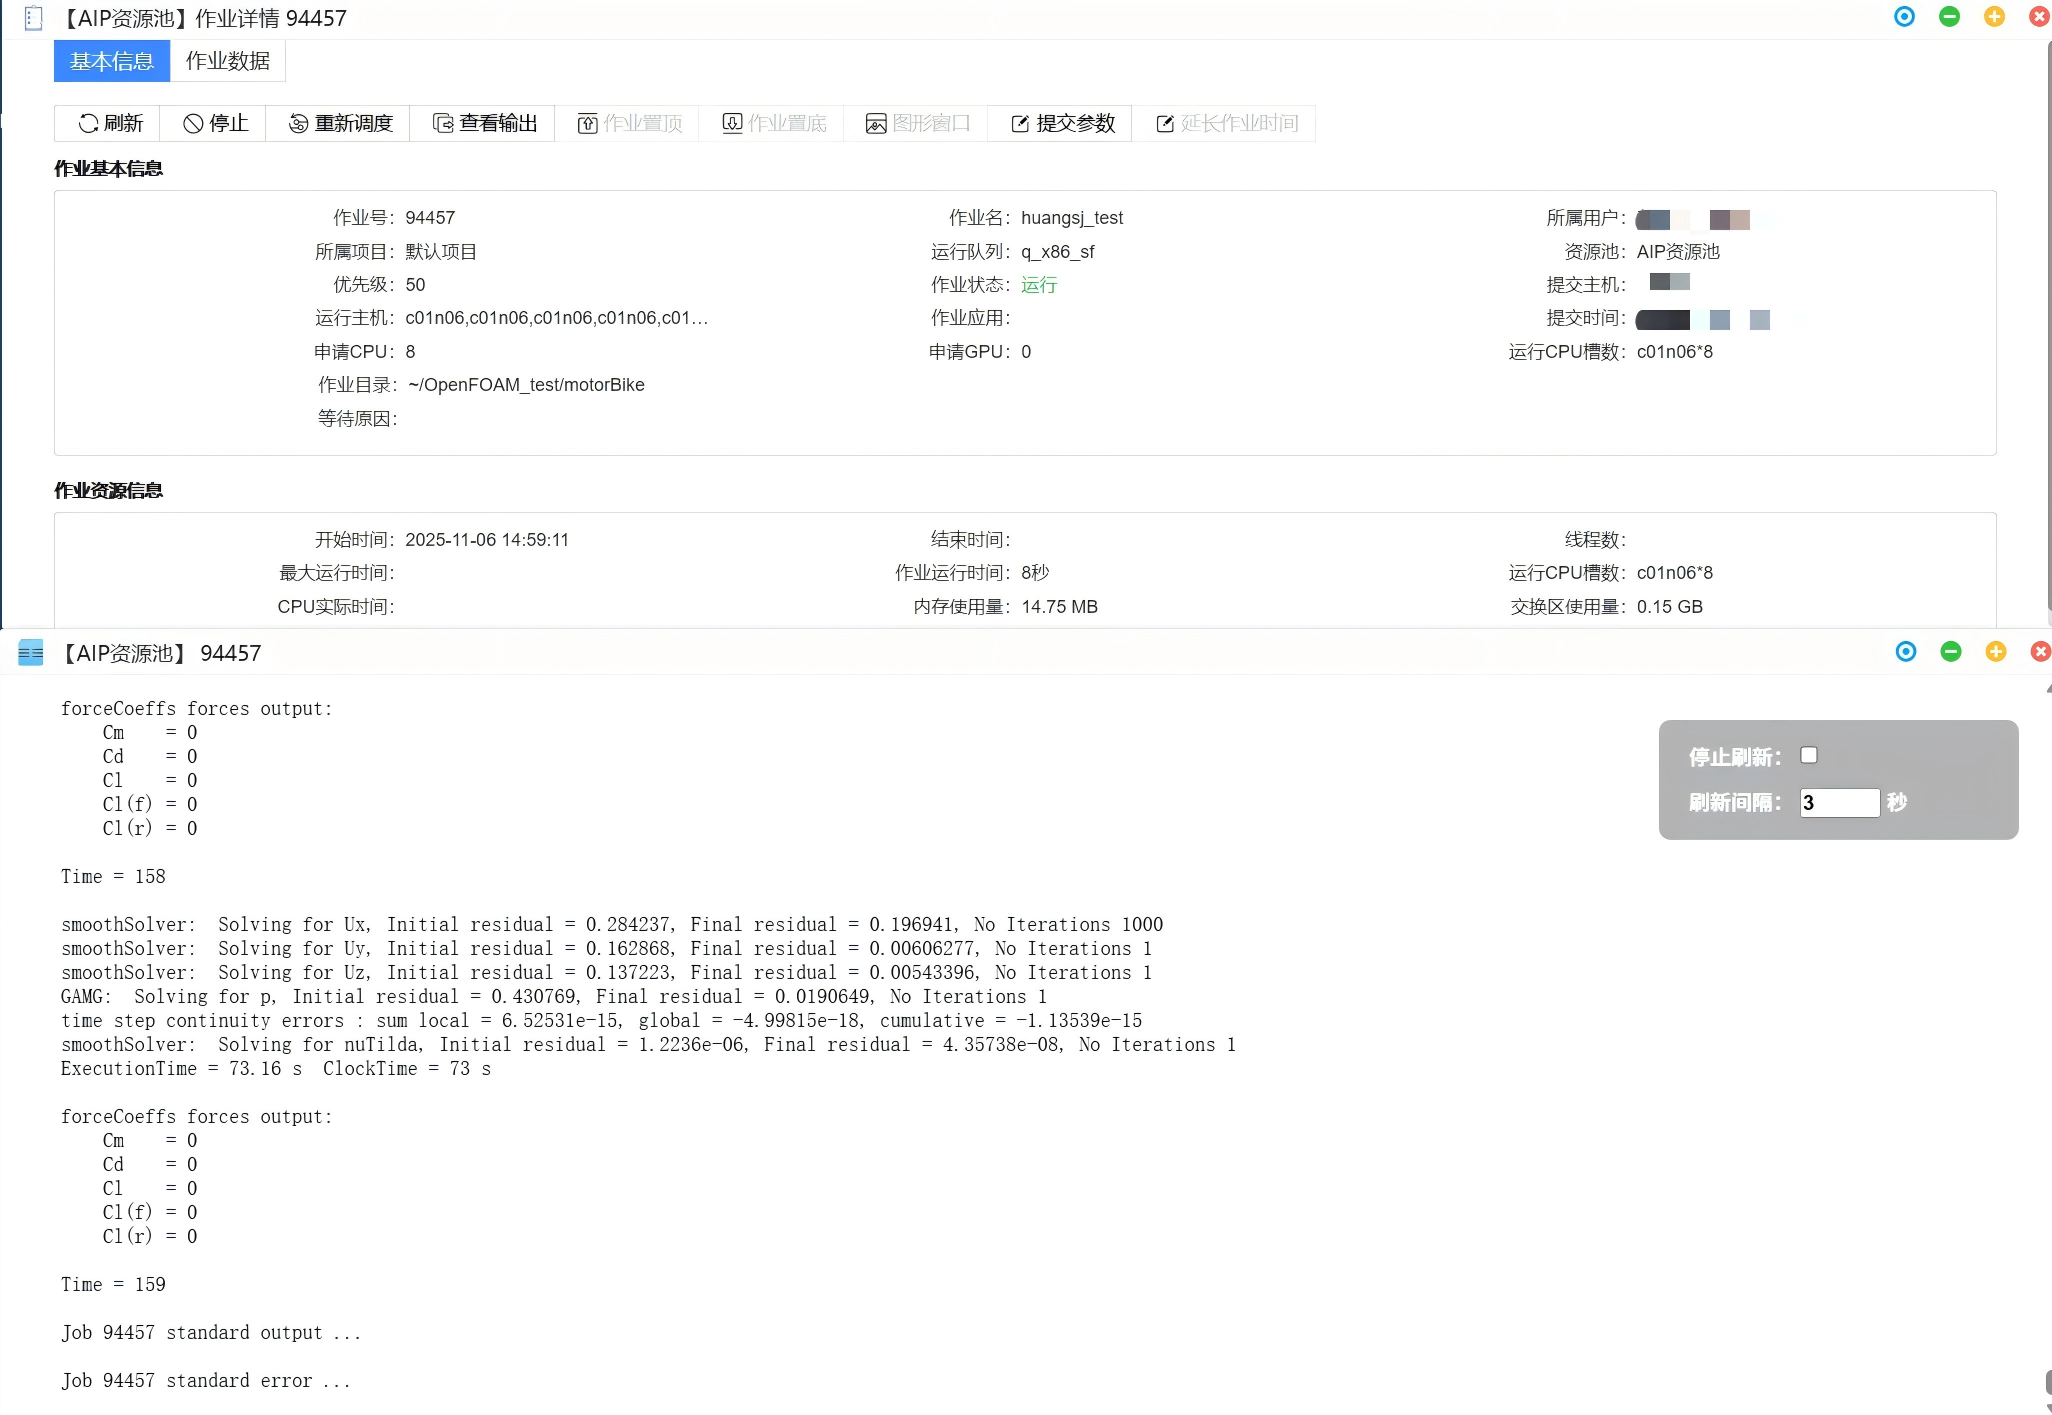Click the pin job to top (作业置顶) icon
The height and width of the screenshot is (1415, 2052).
pos(587,123)
